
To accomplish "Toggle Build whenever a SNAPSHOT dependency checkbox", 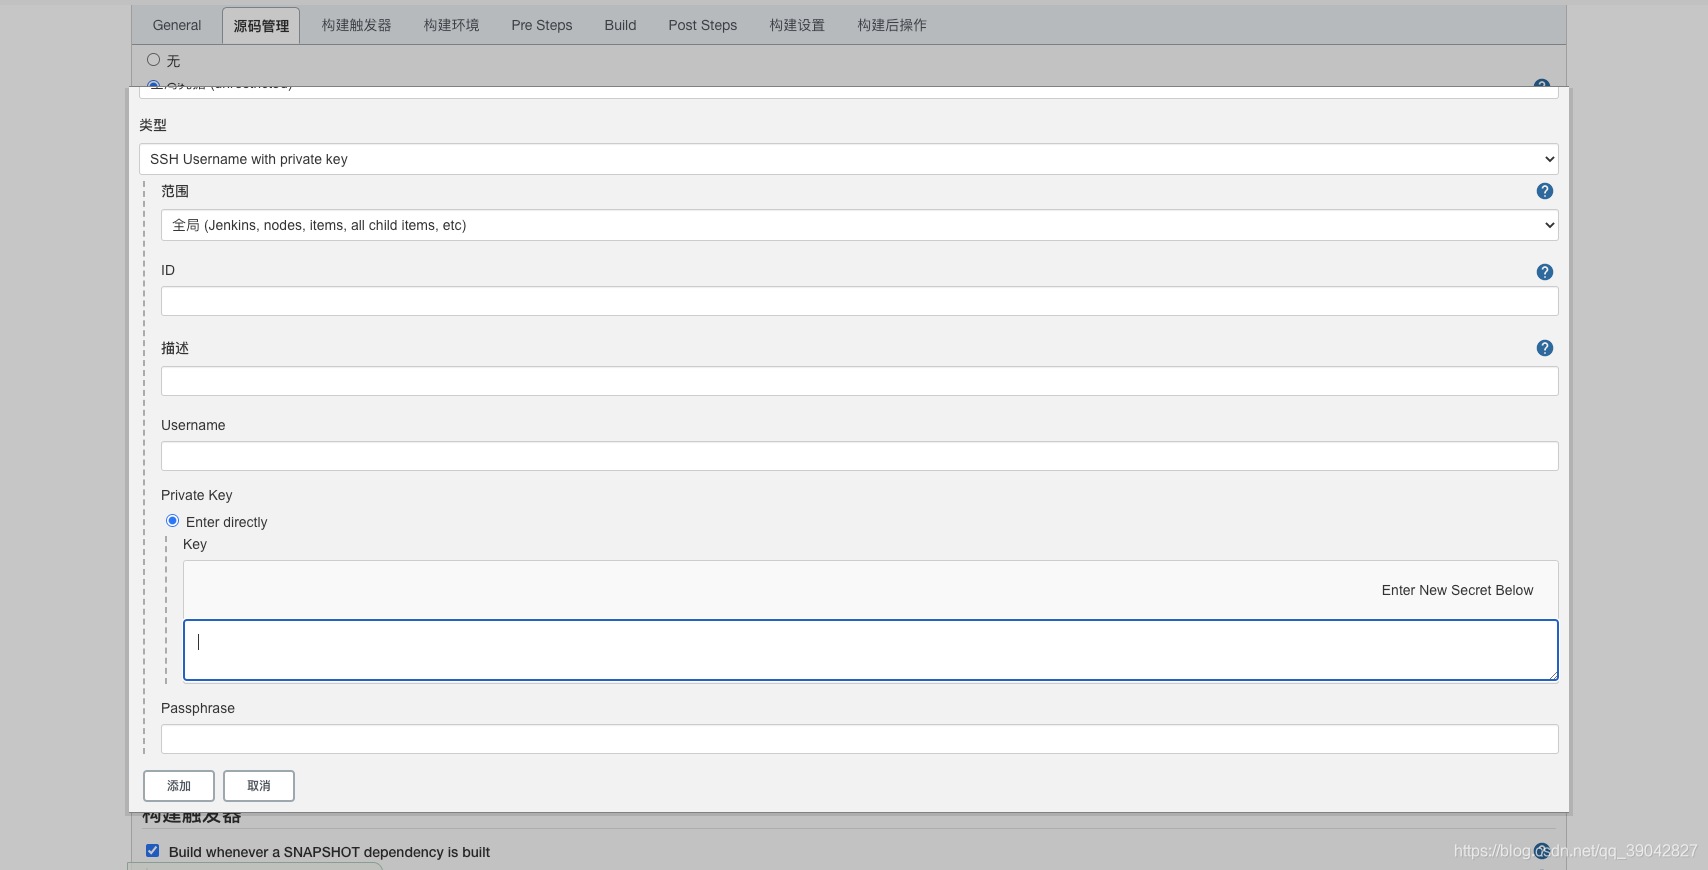I will click(x=152, y=851).
